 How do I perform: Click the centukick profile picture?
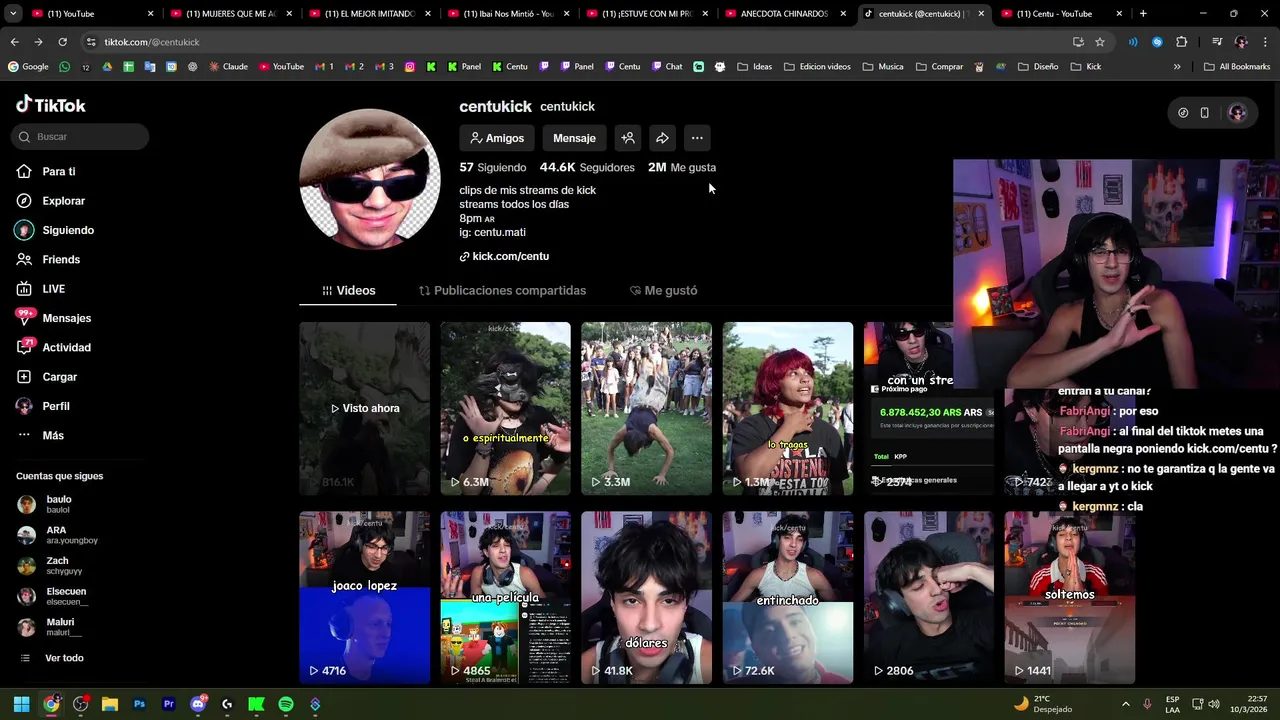pyautogui.click(x=370, y=179)
